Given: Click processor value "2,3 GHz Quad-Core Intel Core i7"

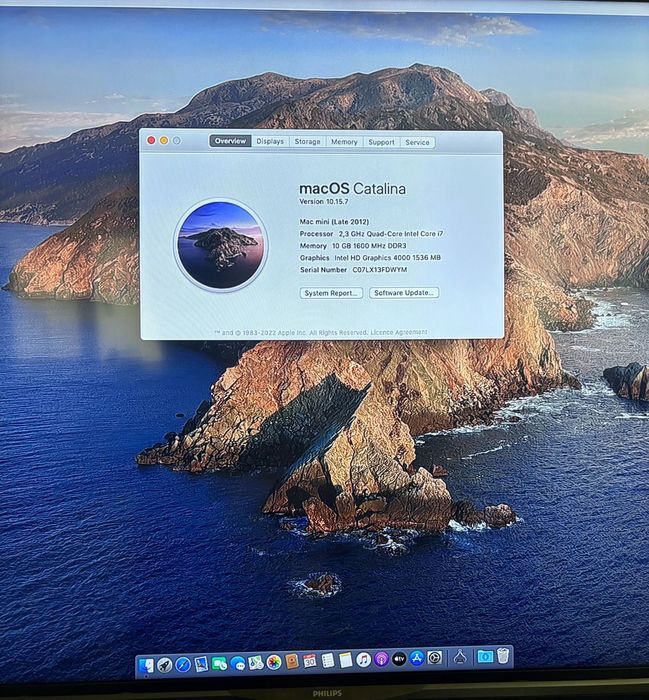Looking at the screenshot, I should [391, 233].
